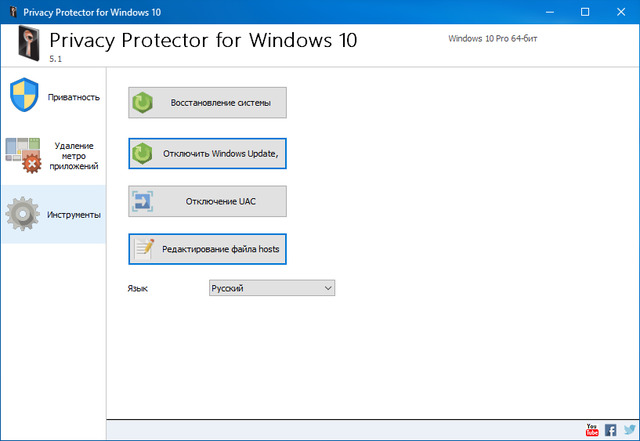Click the title bar app icon

(13, 12)
